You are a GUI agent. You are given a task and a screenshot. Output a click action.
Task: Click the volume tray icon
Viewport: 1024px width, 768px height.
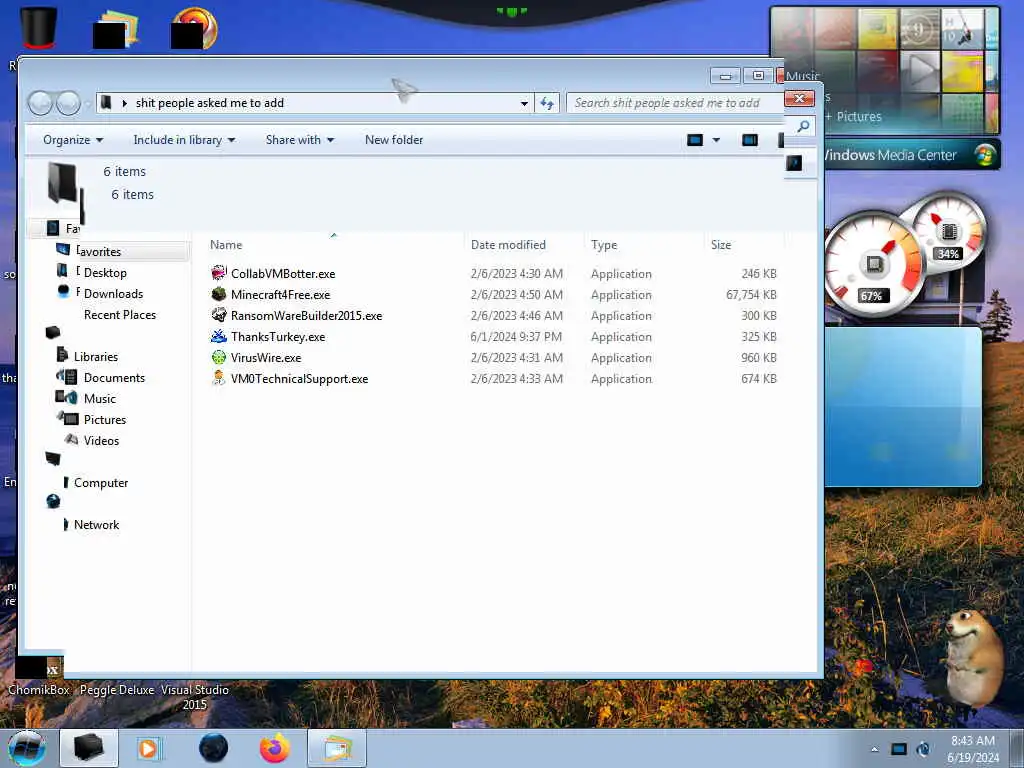coord(923,749)
